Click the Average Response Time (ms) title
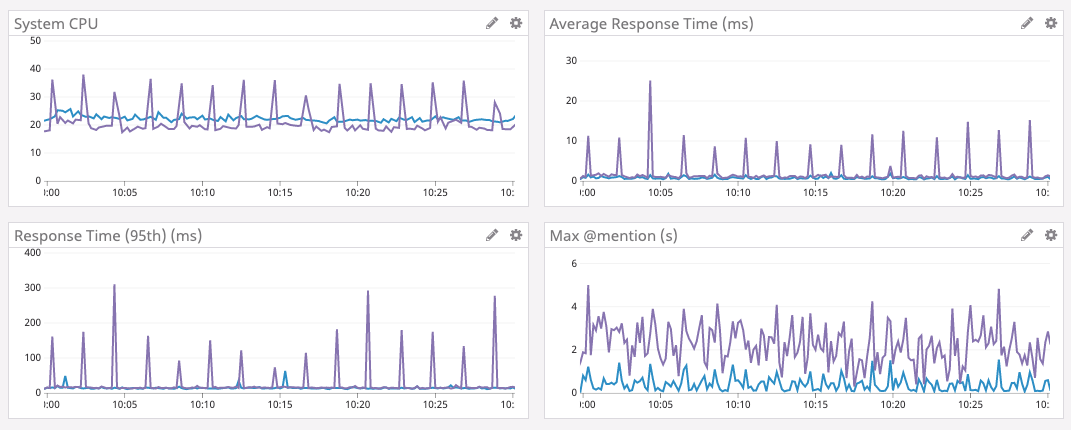The height and width of the screenshot is (430, 1071). click(651, 23)
